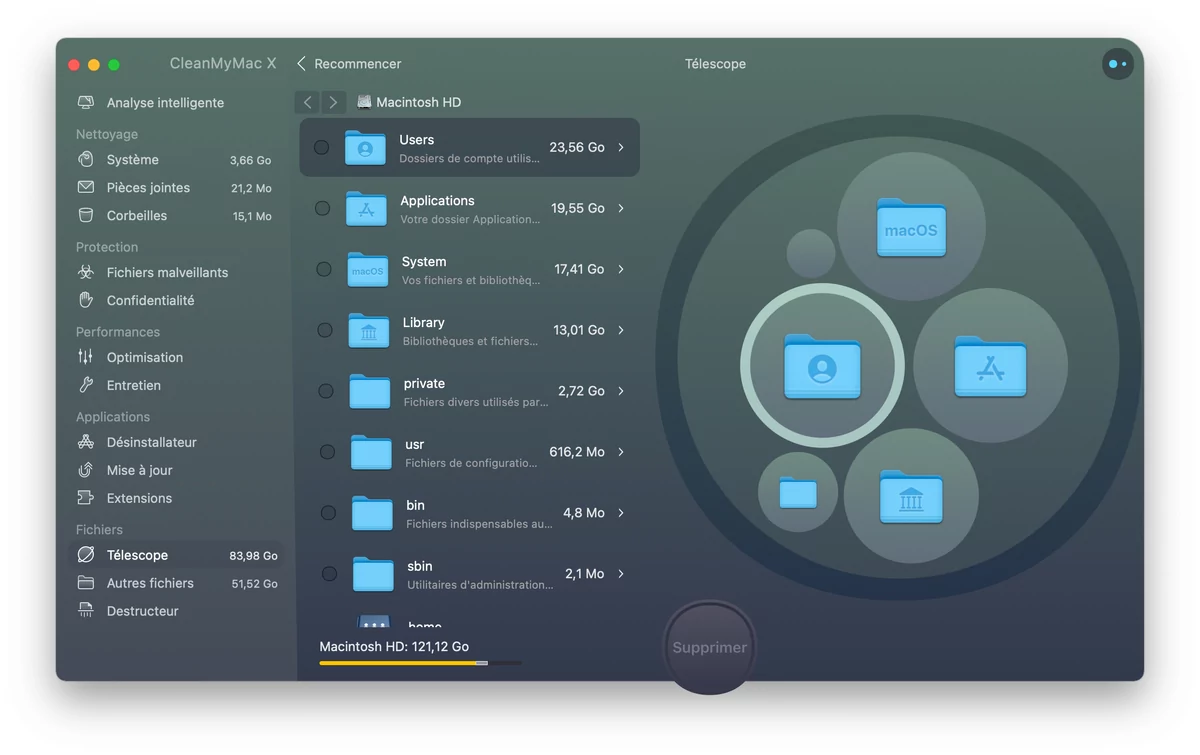Click the Library folder icon in list

tap(368, 331)
